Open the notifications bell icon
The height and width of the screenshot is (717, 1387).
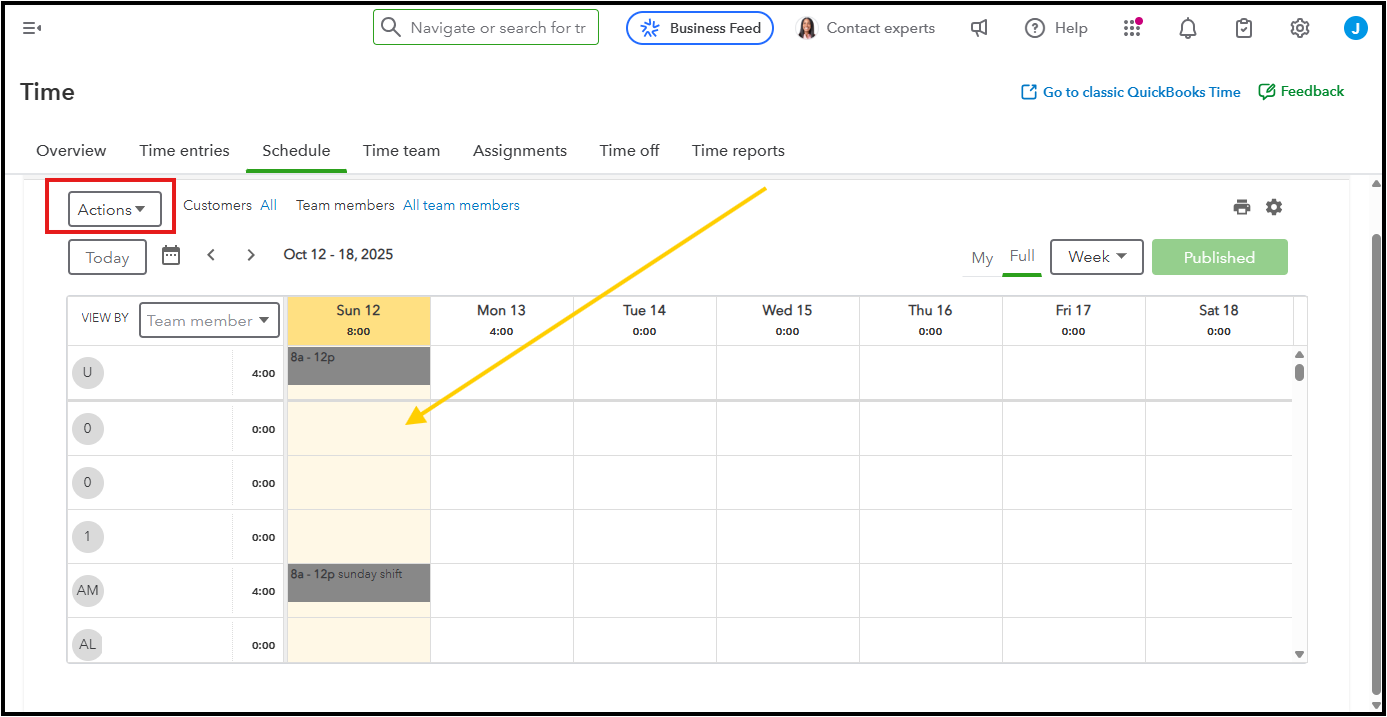pos(1188,28)
